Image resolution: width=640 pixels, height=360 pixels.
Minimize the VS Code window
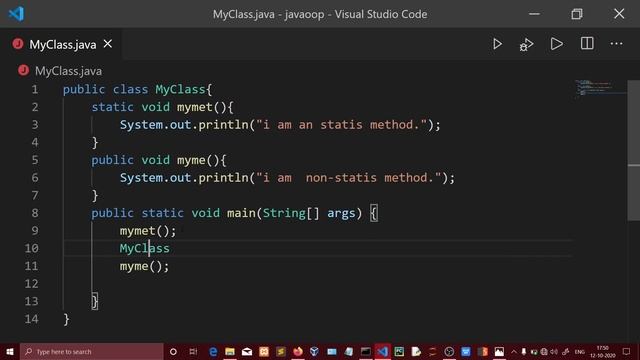(534, 14)
